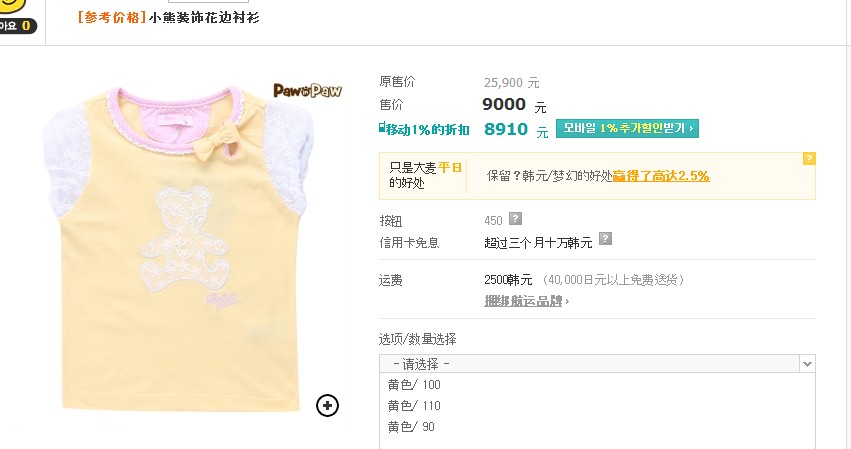Click the yellow shirt product image
The height and width of the screenshot is (449, 851).
[x=179, y=247]
